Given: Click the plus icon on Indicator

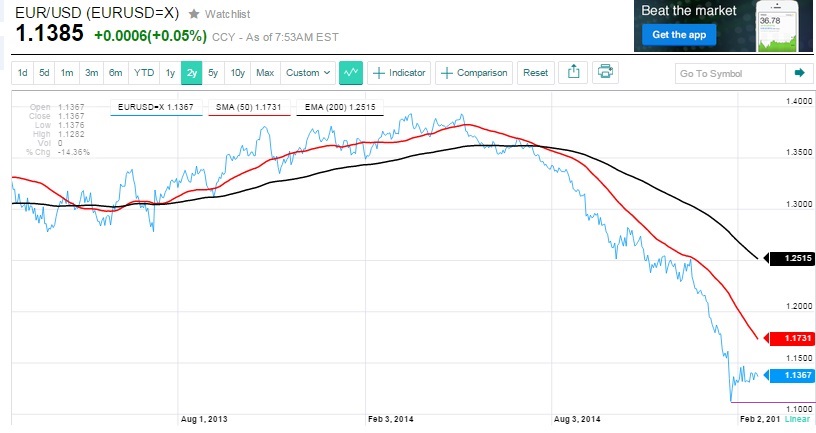Looking at the screenshot, I should coord(379,73).
